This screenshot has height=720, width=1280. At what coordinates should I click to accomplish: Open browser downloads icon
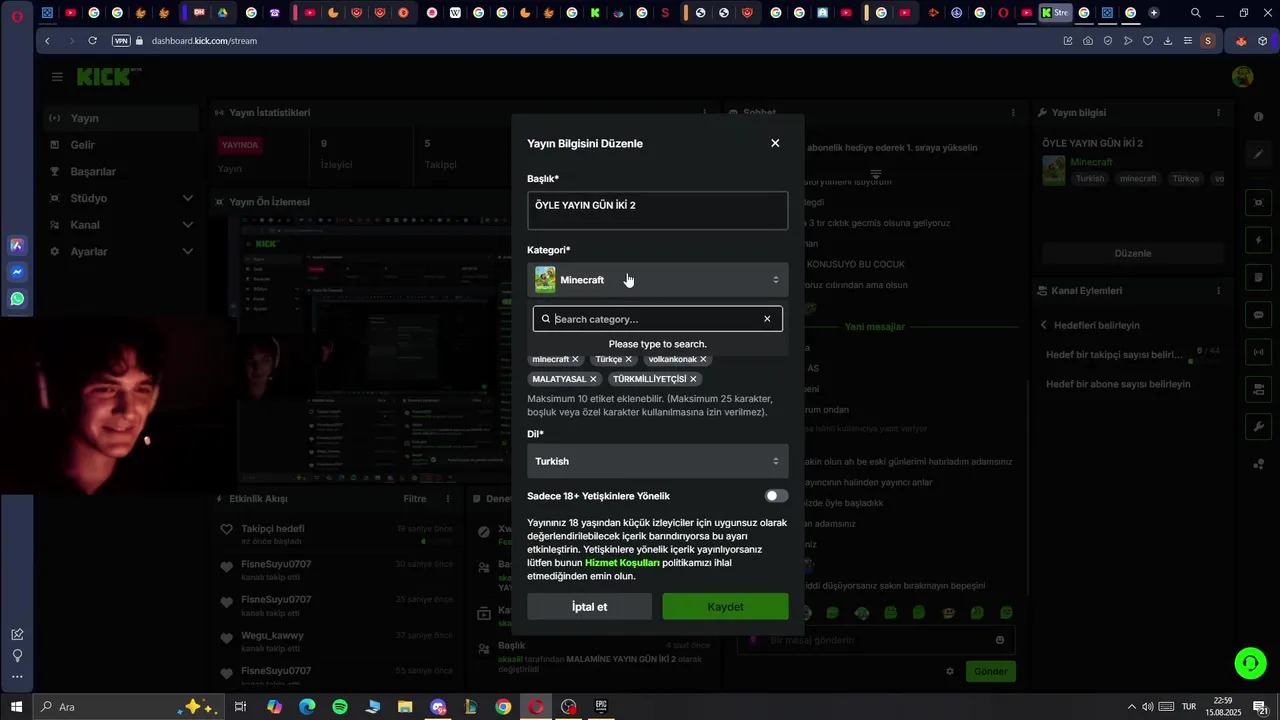[x=1168, y=41]
